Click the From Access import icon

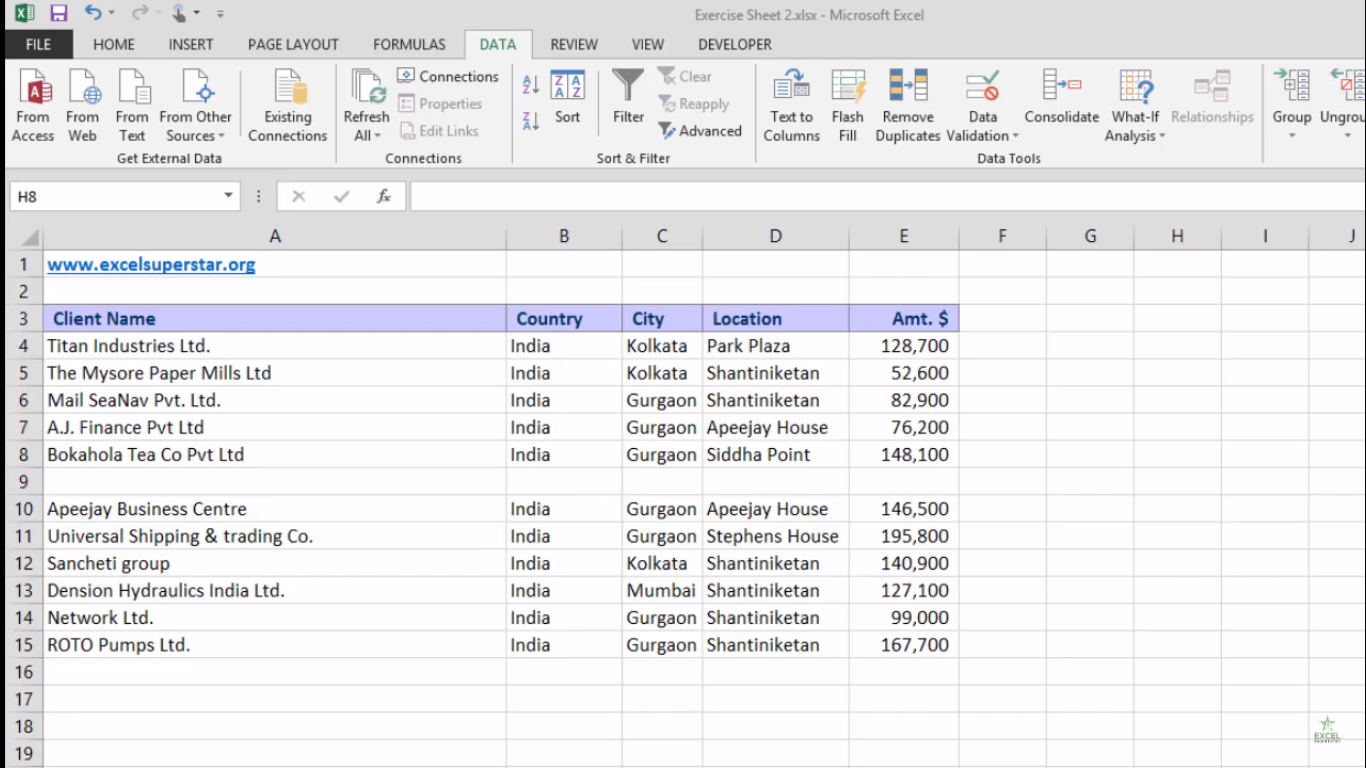pyautogui.click(x=33, y=106)
